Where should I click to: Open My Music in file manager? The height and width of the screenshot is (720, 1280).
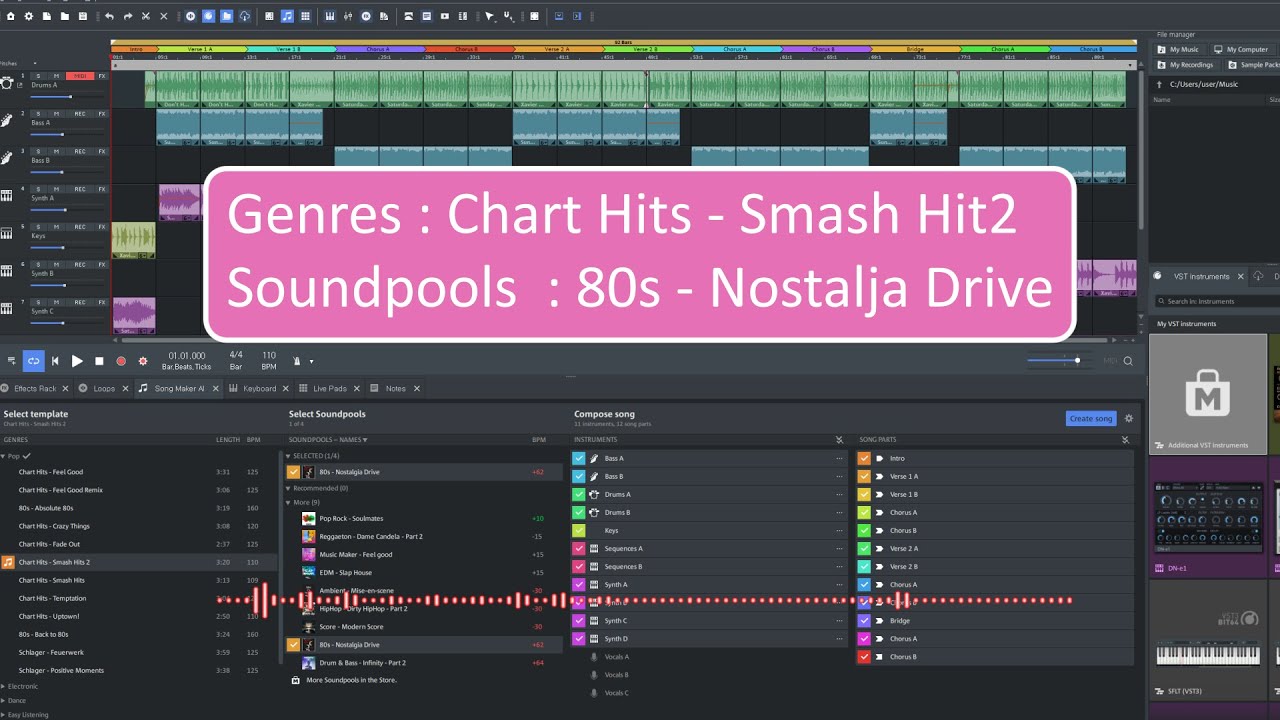(x=1178, y=49)
